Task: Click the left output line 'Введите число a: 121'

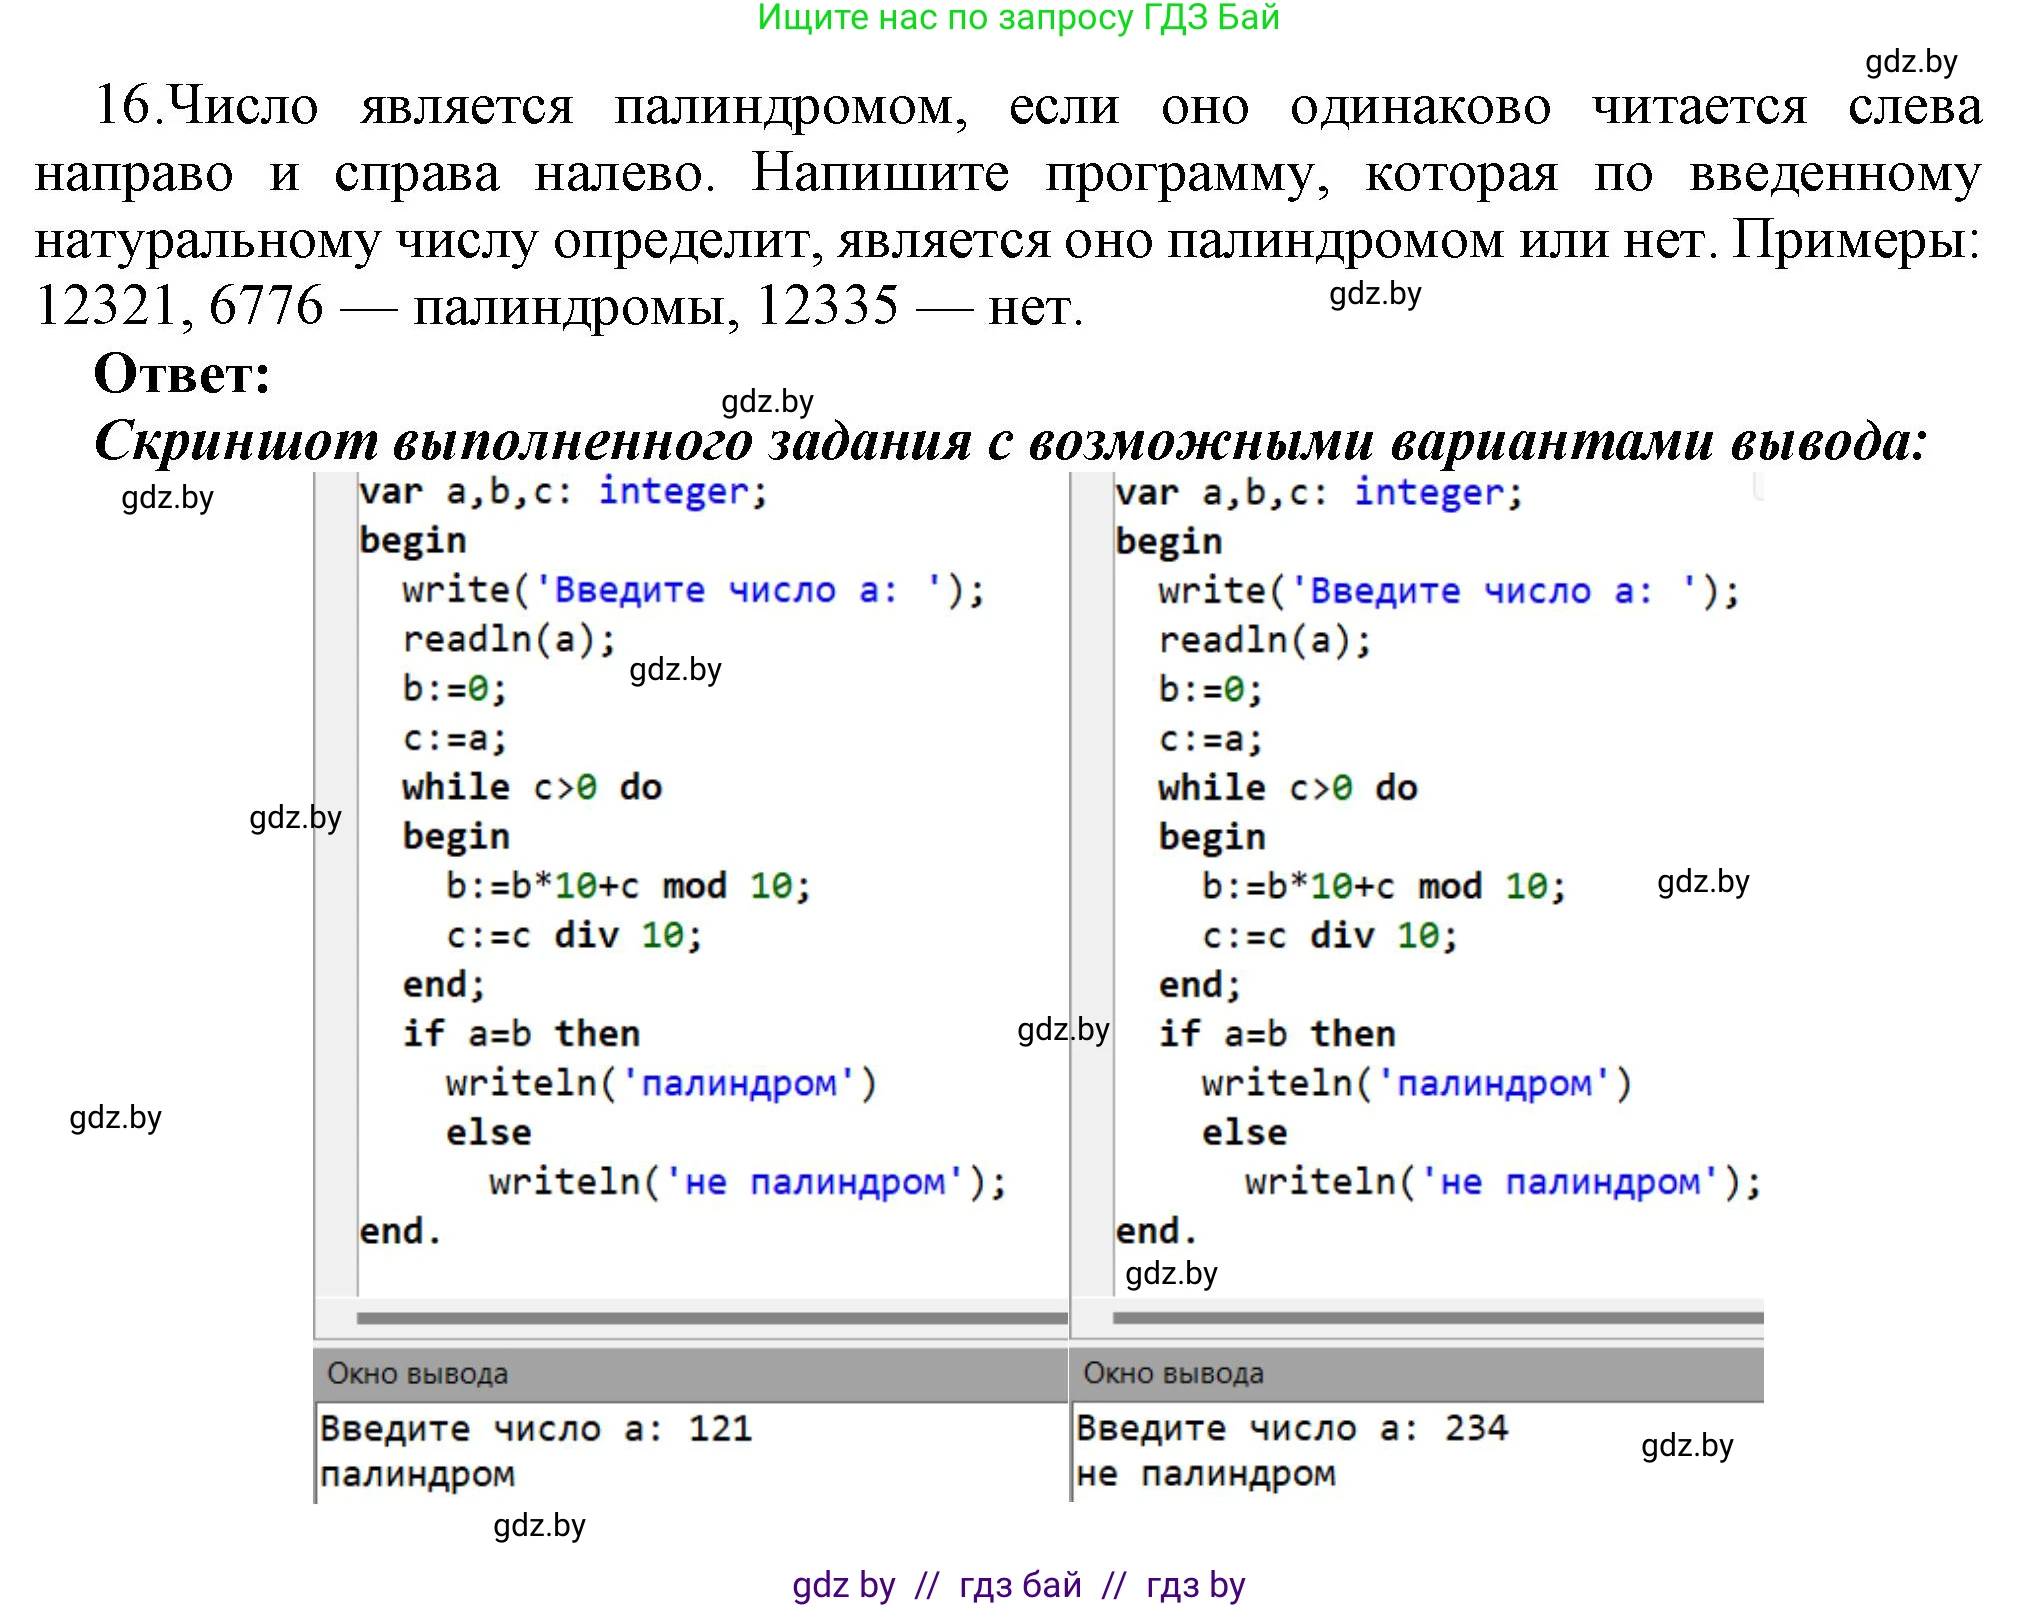Action: coord(536,1428)
